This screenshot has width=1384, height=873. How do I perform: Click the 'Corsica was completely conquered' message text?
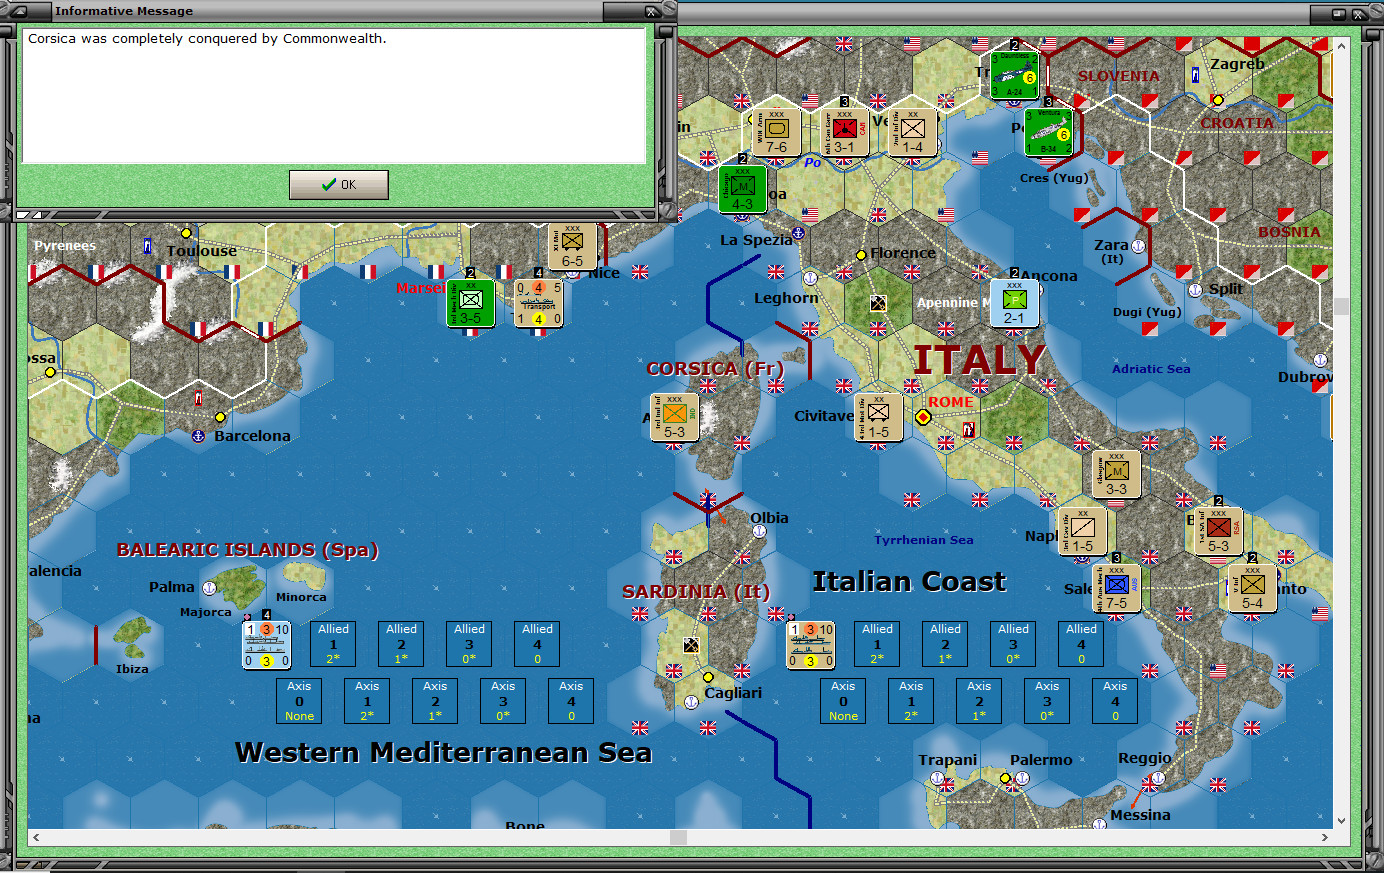tap(207, 39)
